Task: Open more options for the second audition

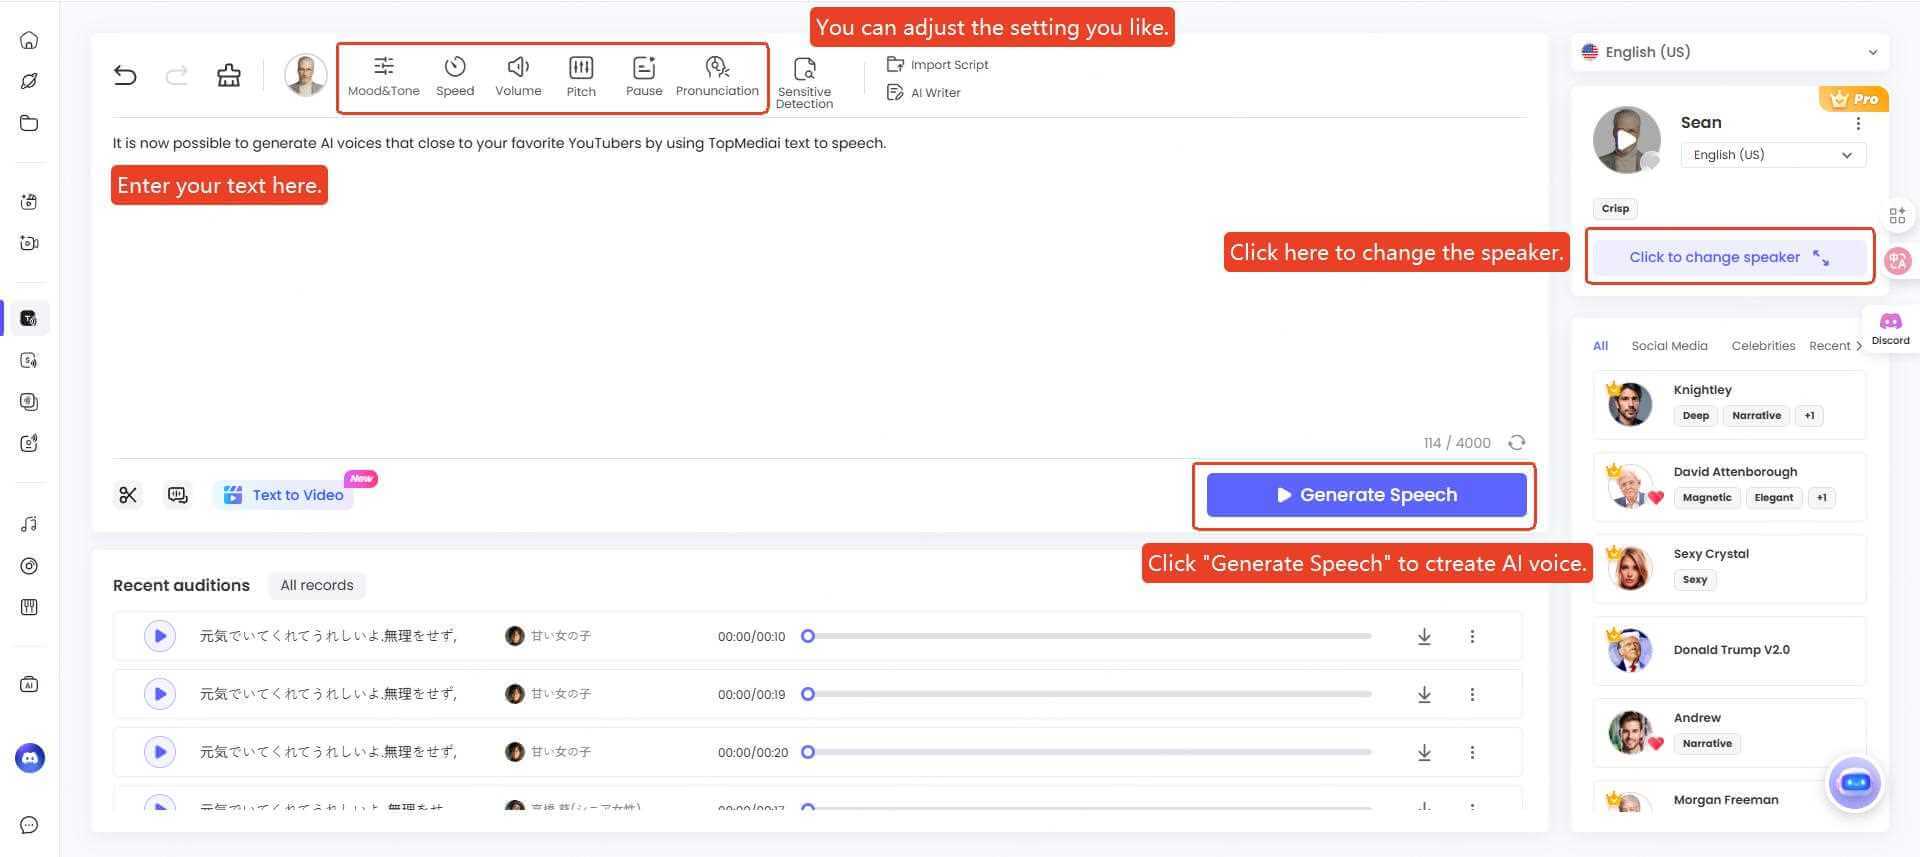Action: 1472,694
